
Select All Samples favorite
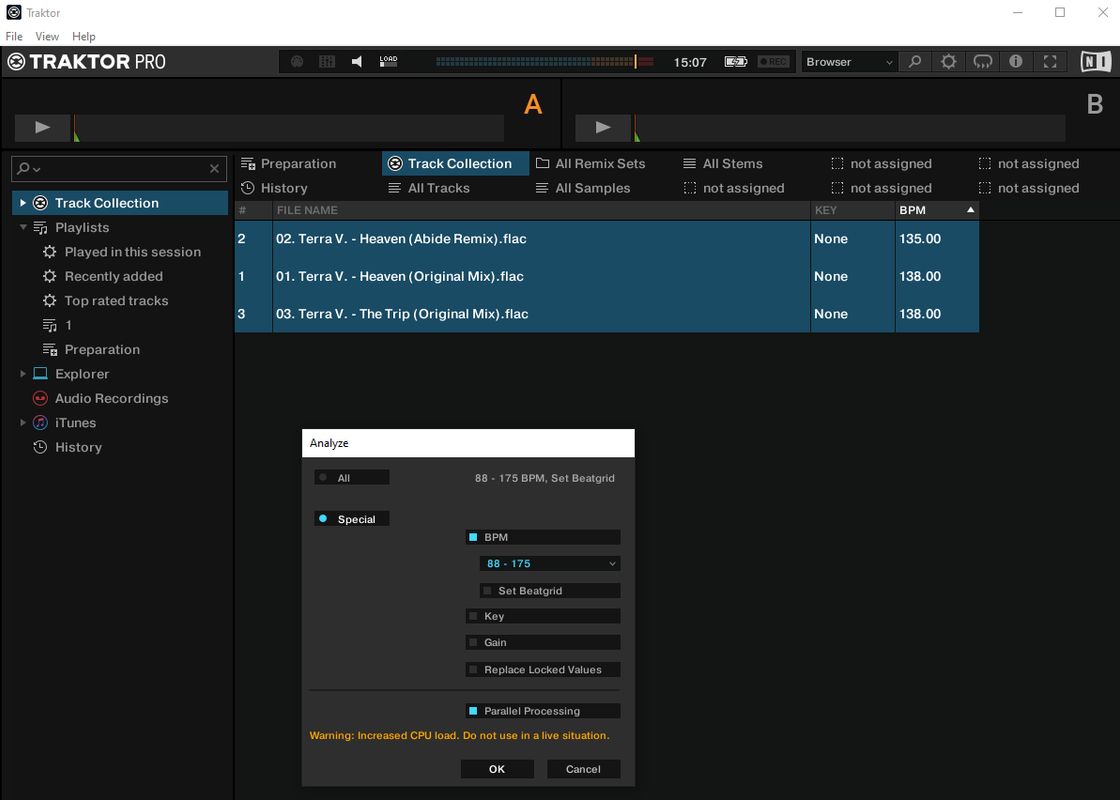[583, 188]
